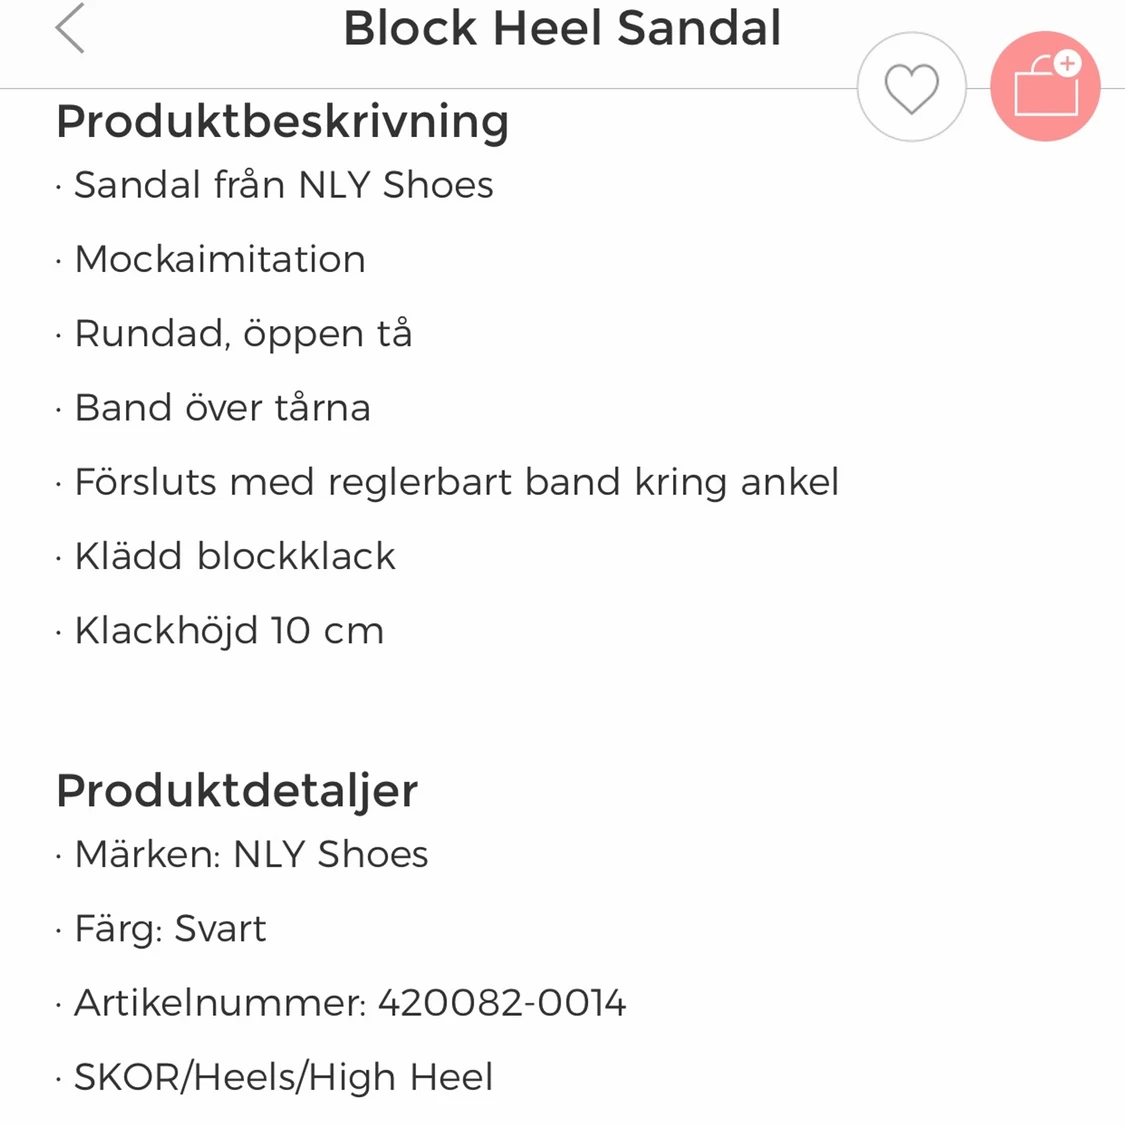Add product to shopping bag
This screenshot has height=1126, width=1125.
[1045, 86]
